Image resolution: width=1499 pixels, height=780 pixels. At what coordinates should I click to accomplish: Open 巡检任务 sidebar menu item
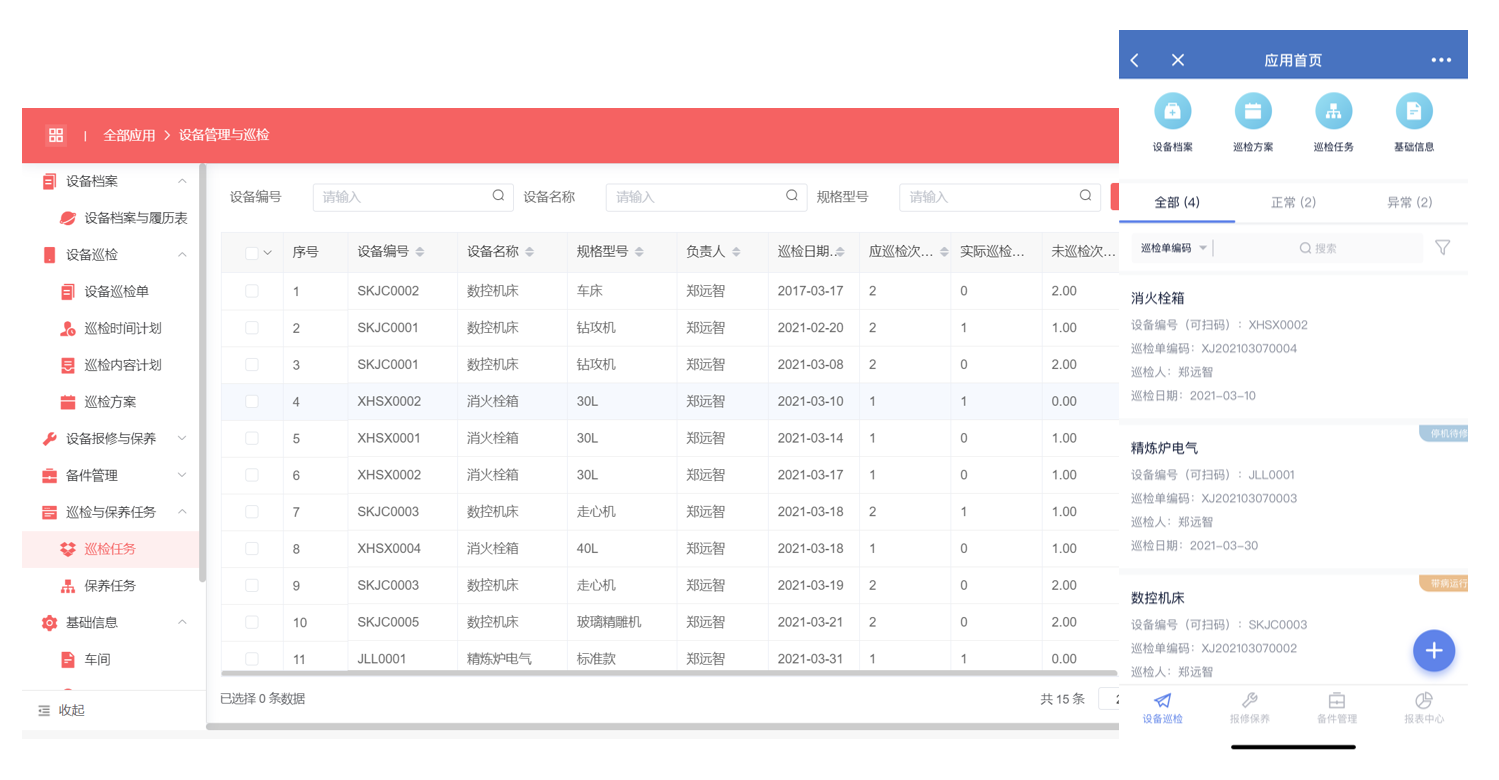pyautogui.click(x=110, y=549)
